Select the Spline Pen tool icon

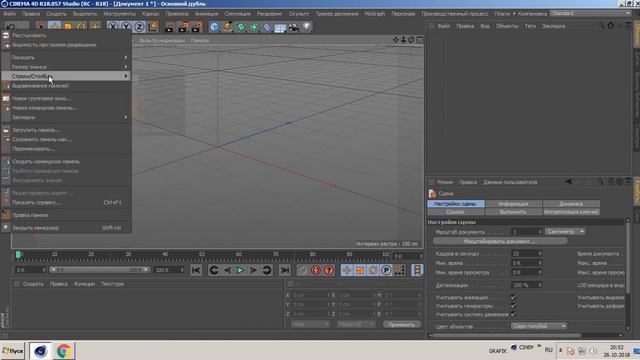[x=228, y=27]
